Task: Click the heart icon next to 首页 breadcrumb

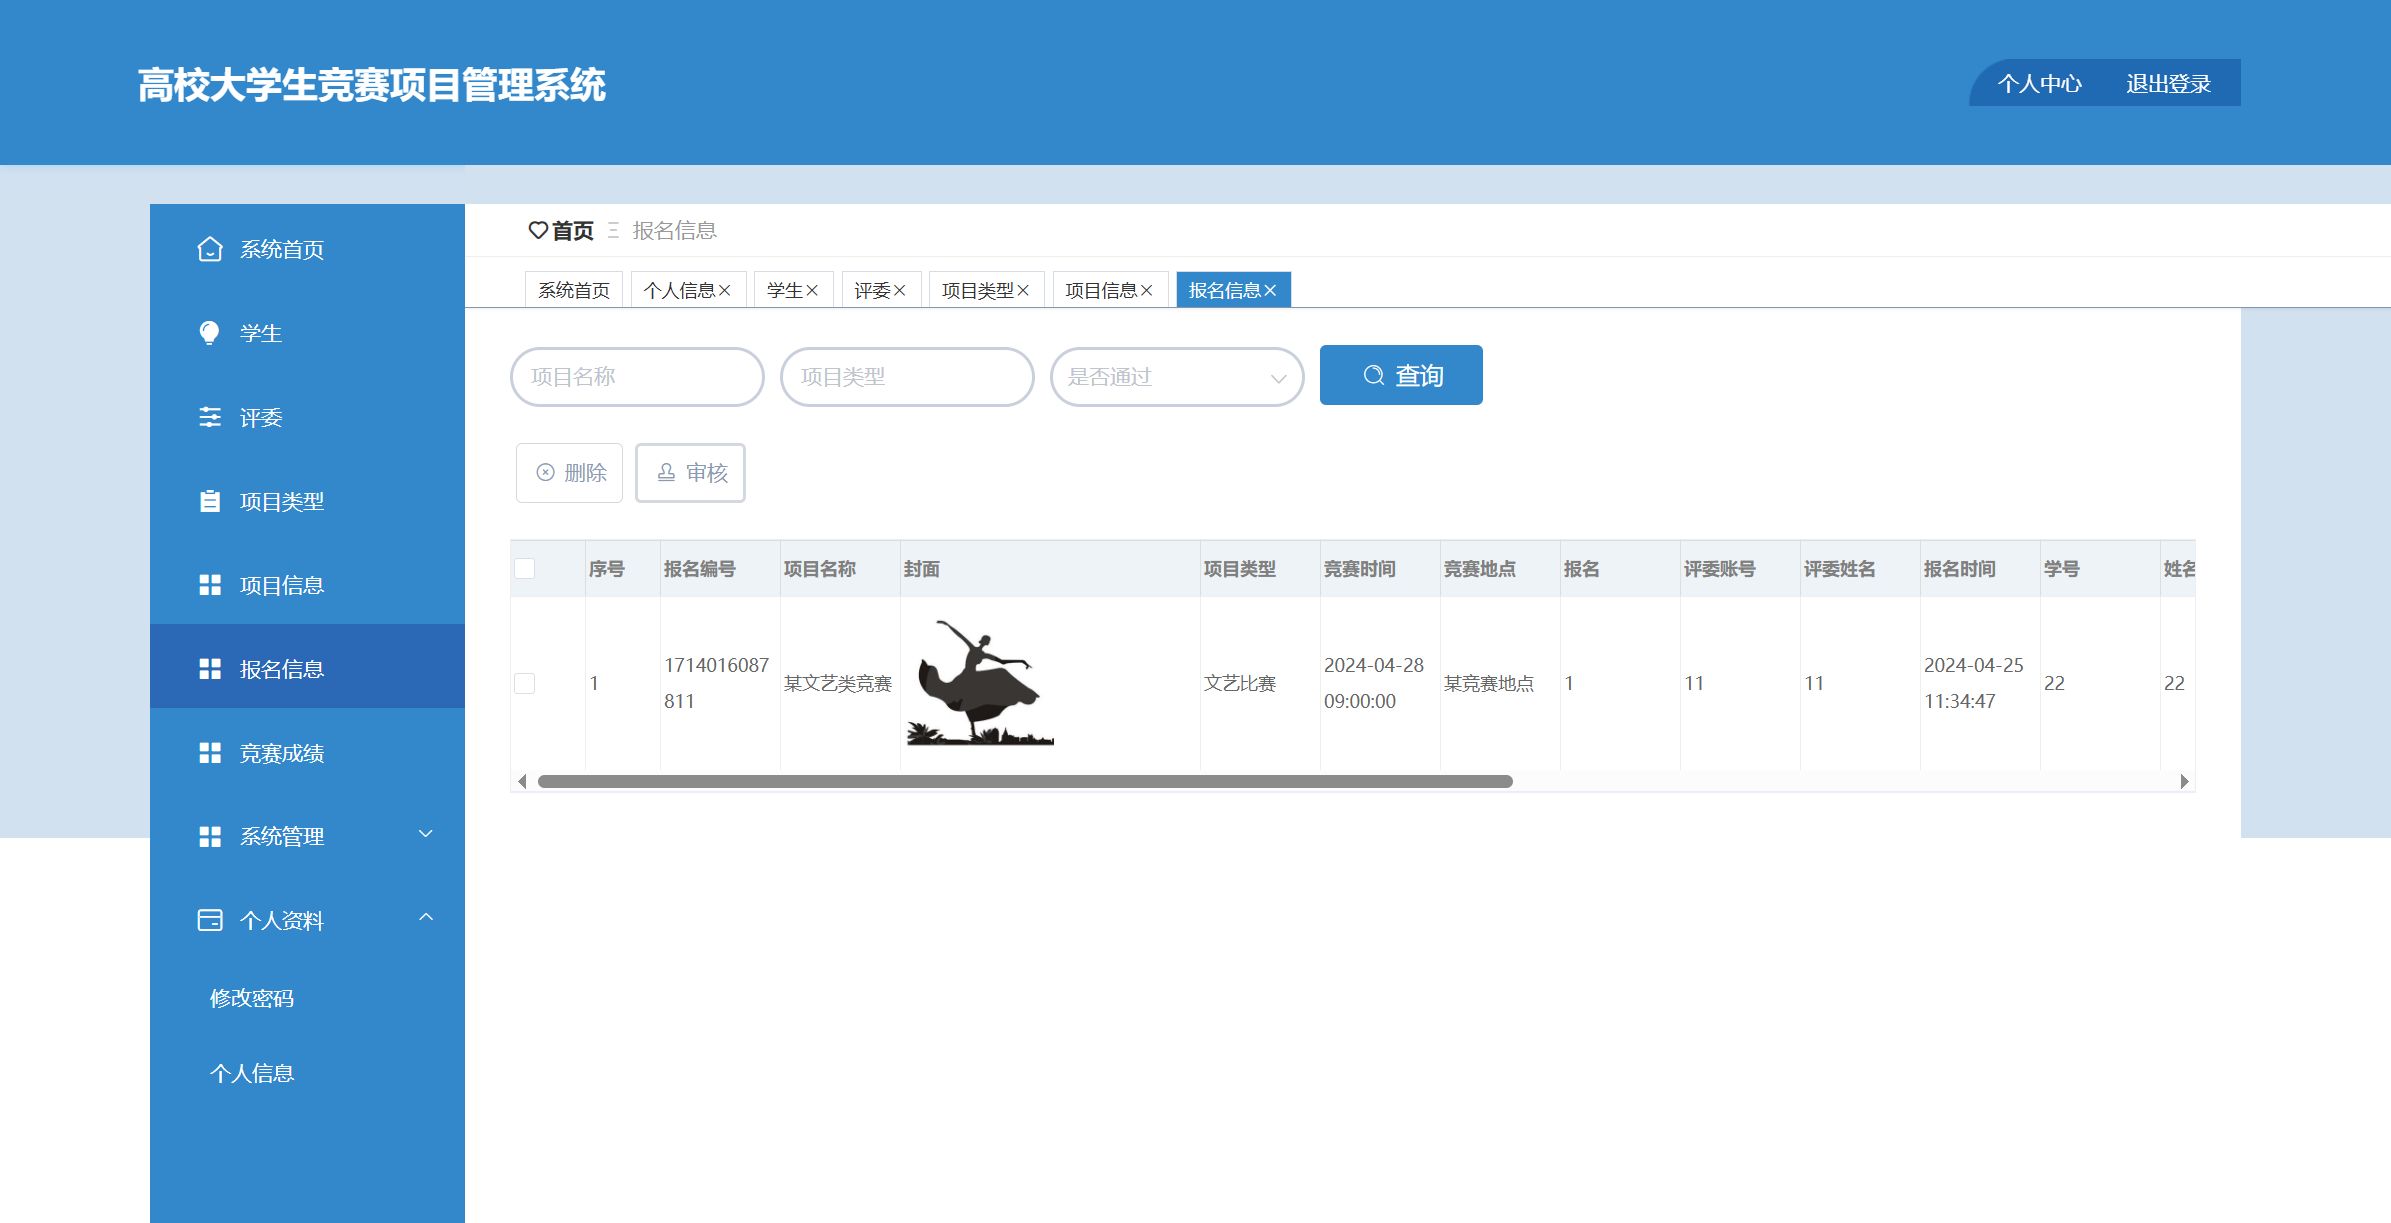Action: [538, 230]
